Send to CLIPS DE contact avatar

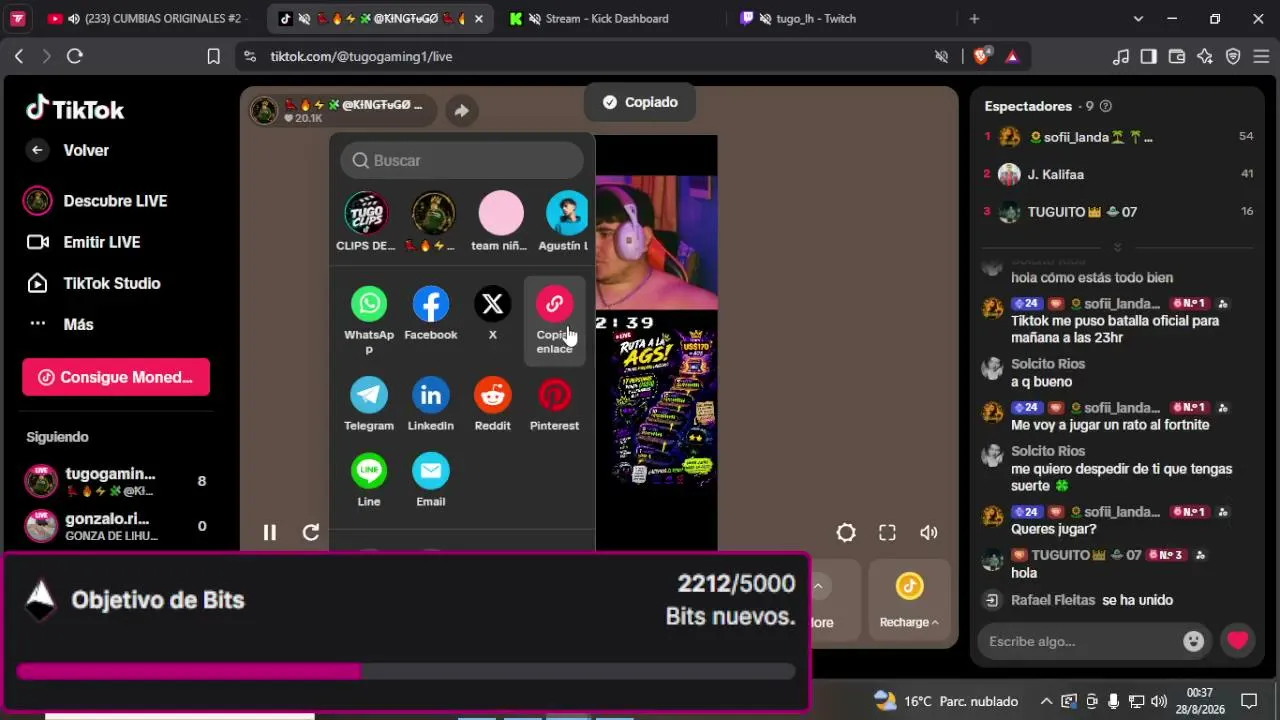coord(366,213)
